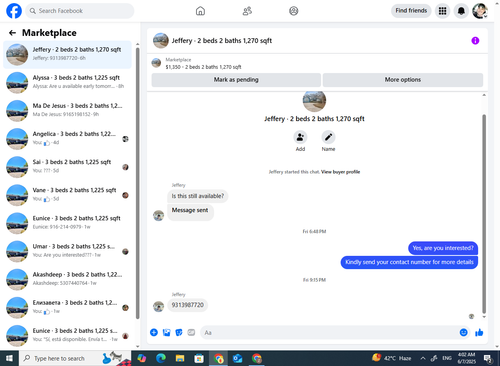Click the taskbar clock 4:02 AM
Viewport: 500px width, 366px height.
[466, 358]
